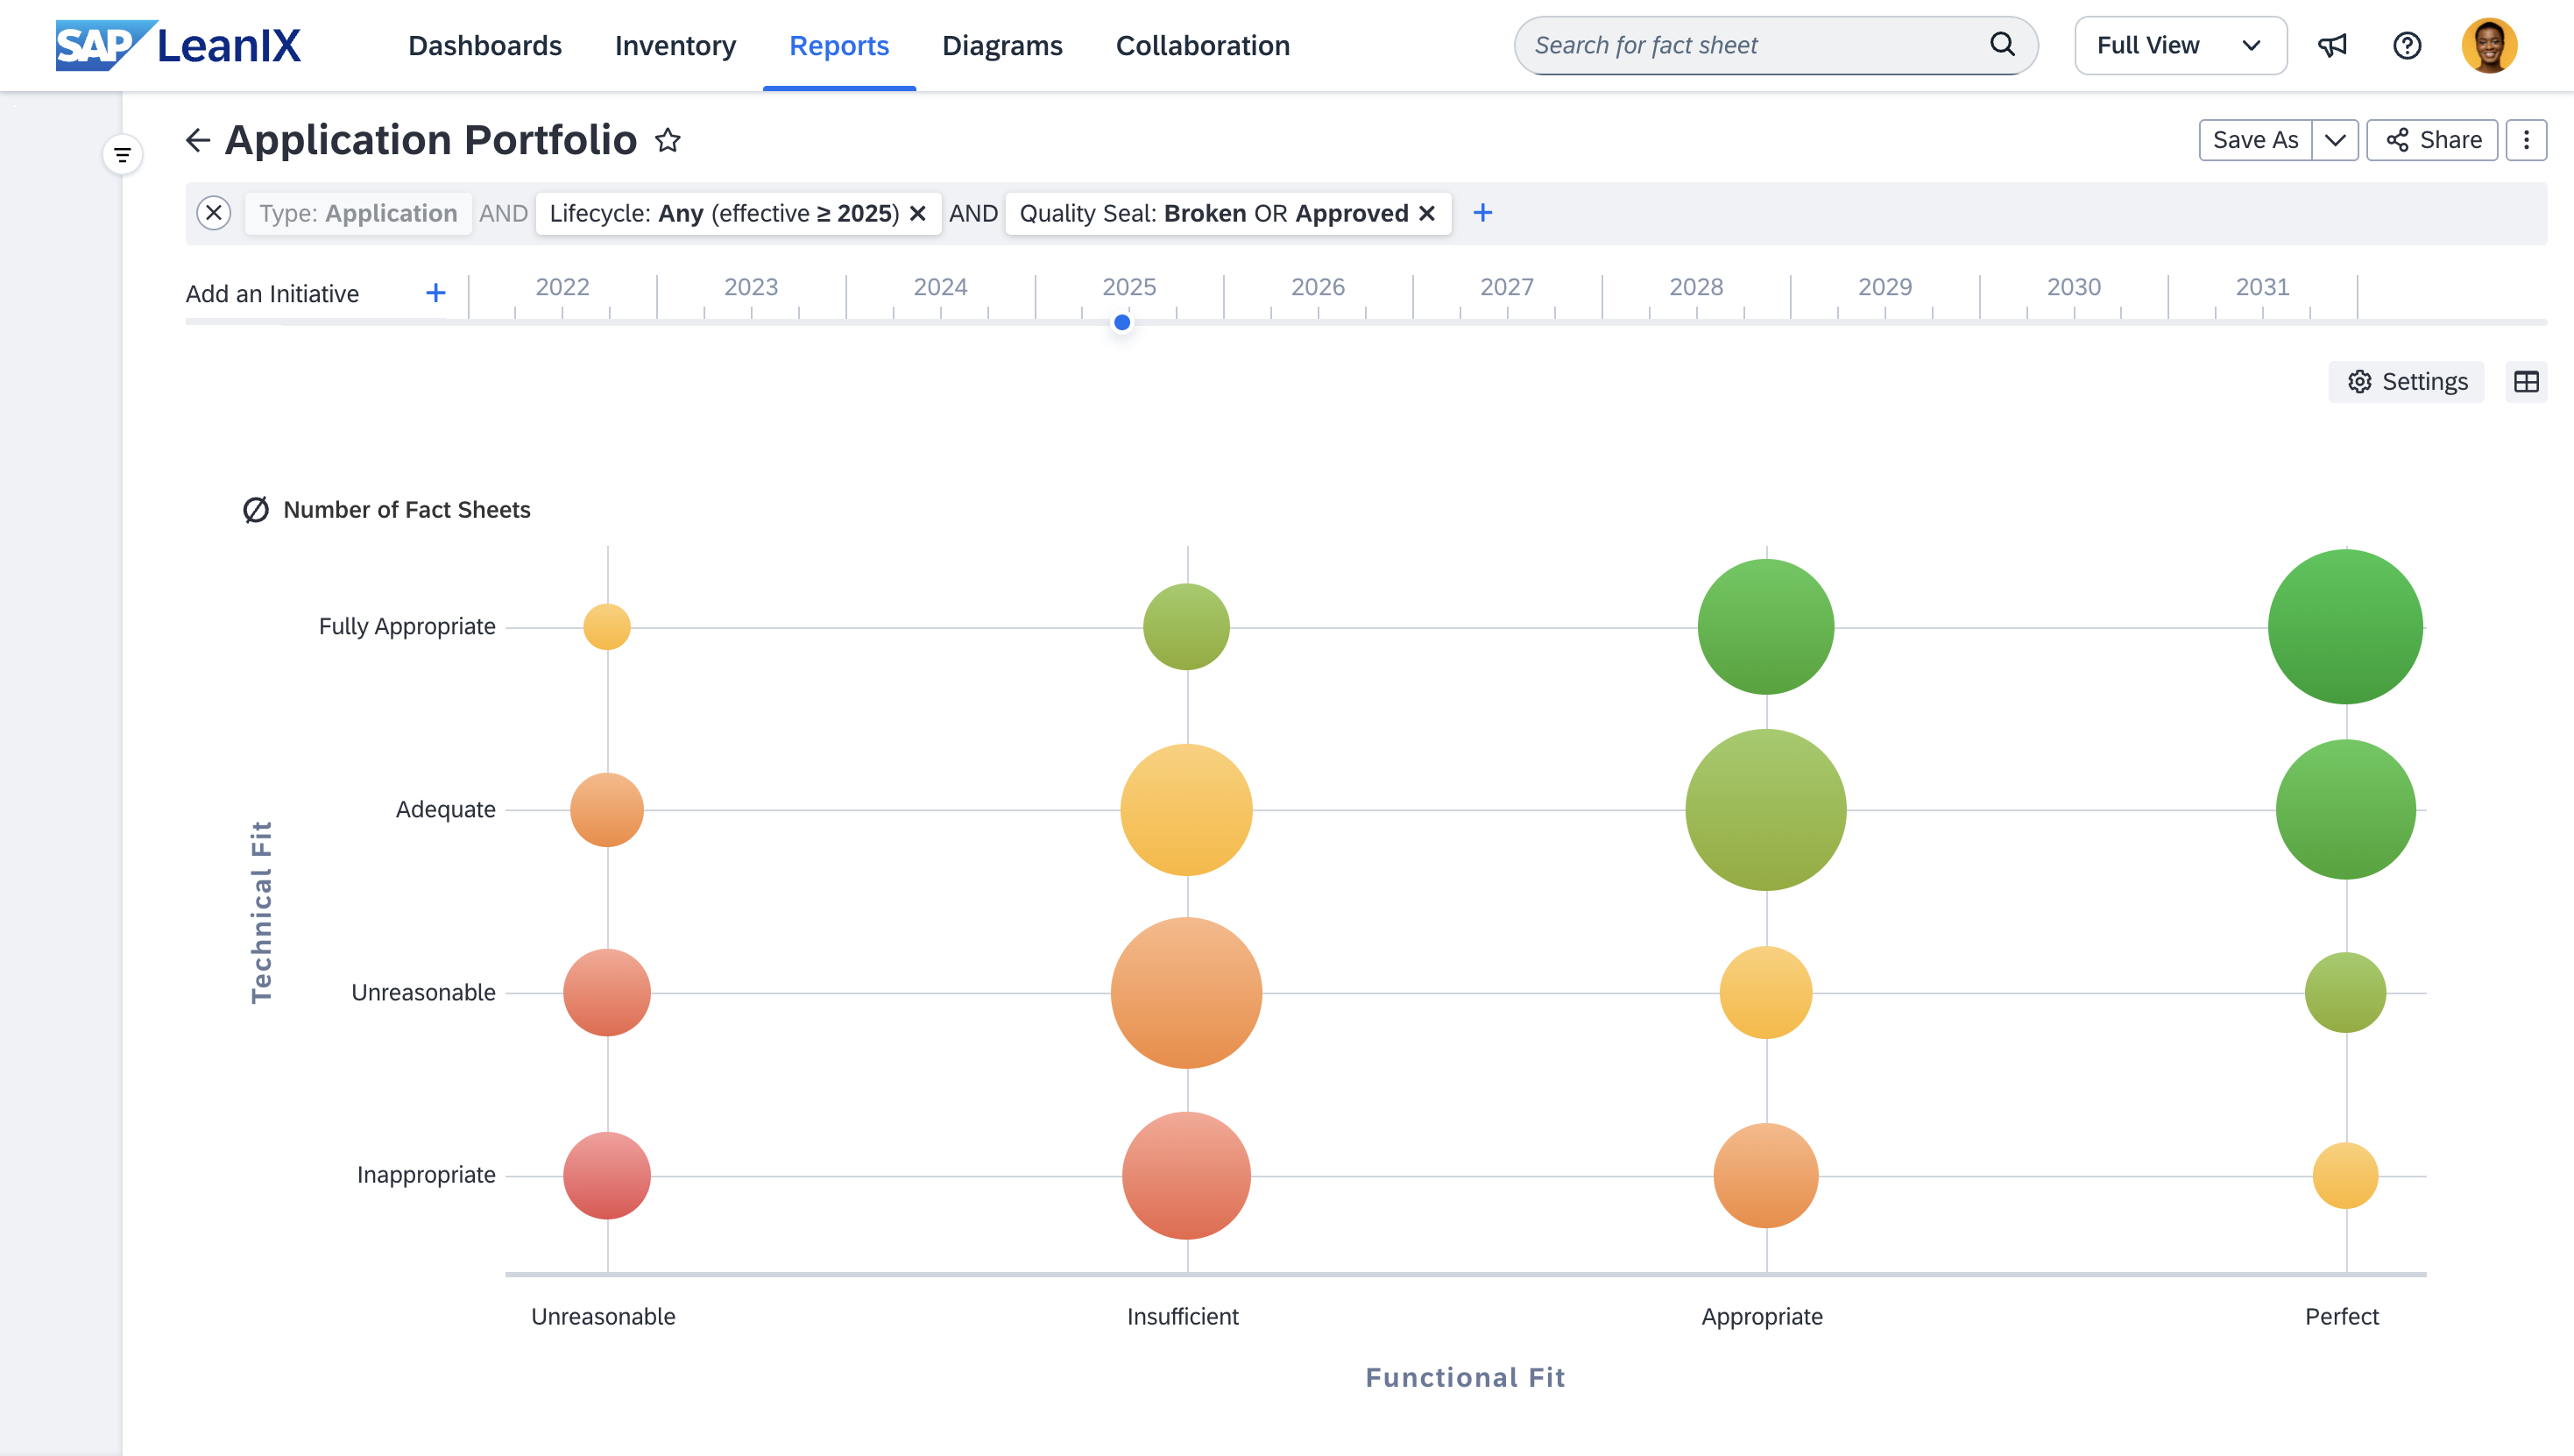
Task: Click the search magnifier icon
Action: coord(2002,44)
